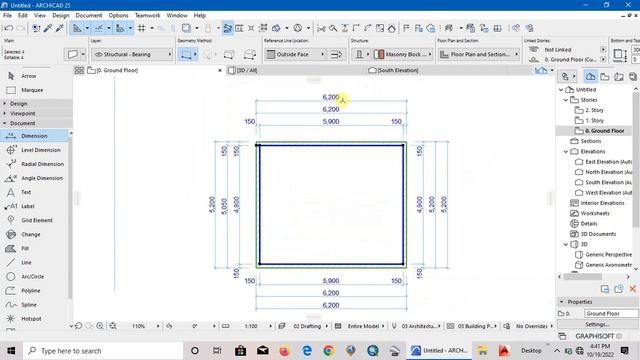Toggle the guide lines button

pos(77,28)
